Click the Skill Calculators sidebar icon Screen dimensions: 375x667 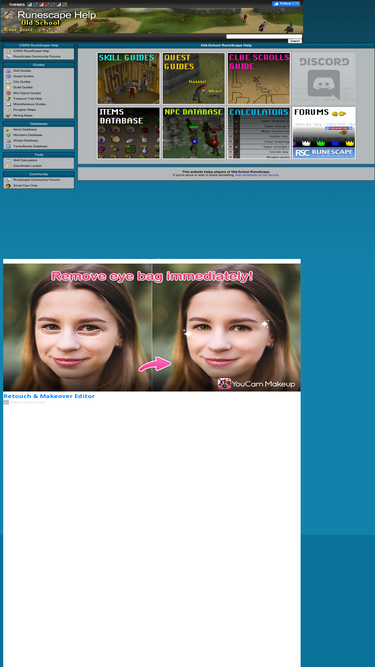click(x=8, y=160)
